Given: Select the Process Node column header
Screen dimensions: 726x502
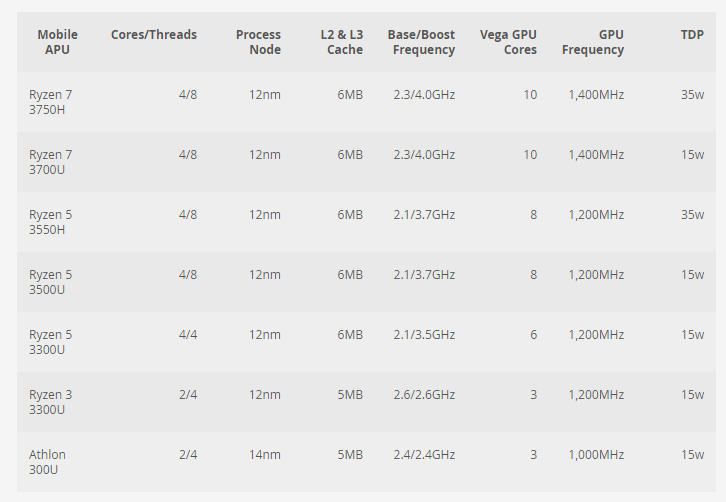Looking at the screenshot, I should click(258, 42).
